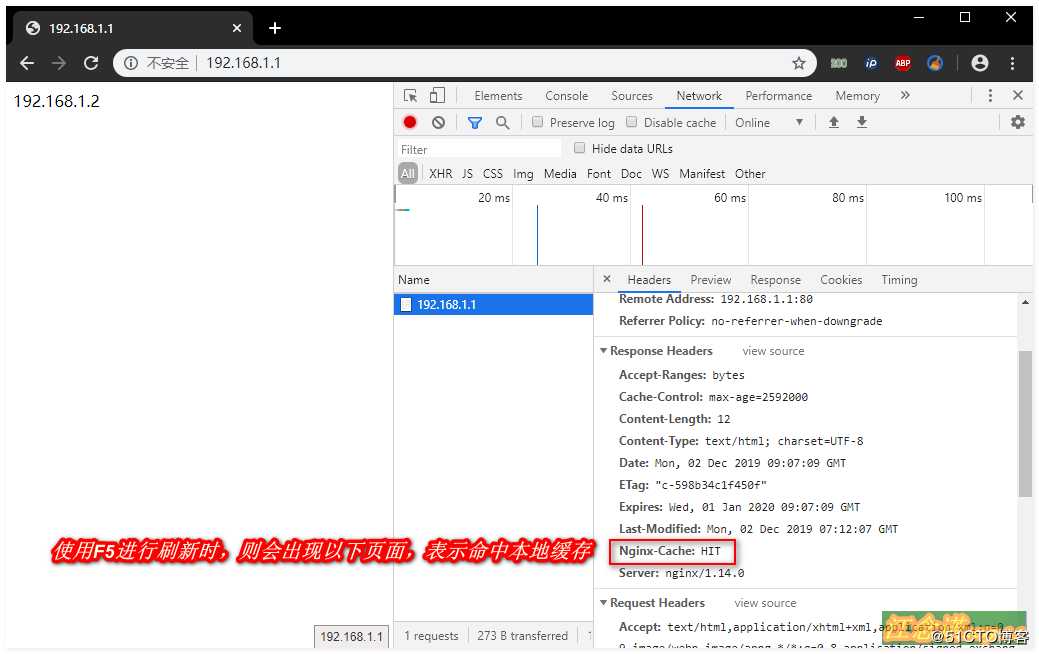This screenshot has width=1039, height=654.
Task: Check Hide data URLs
Action: (x=579, y=148)
